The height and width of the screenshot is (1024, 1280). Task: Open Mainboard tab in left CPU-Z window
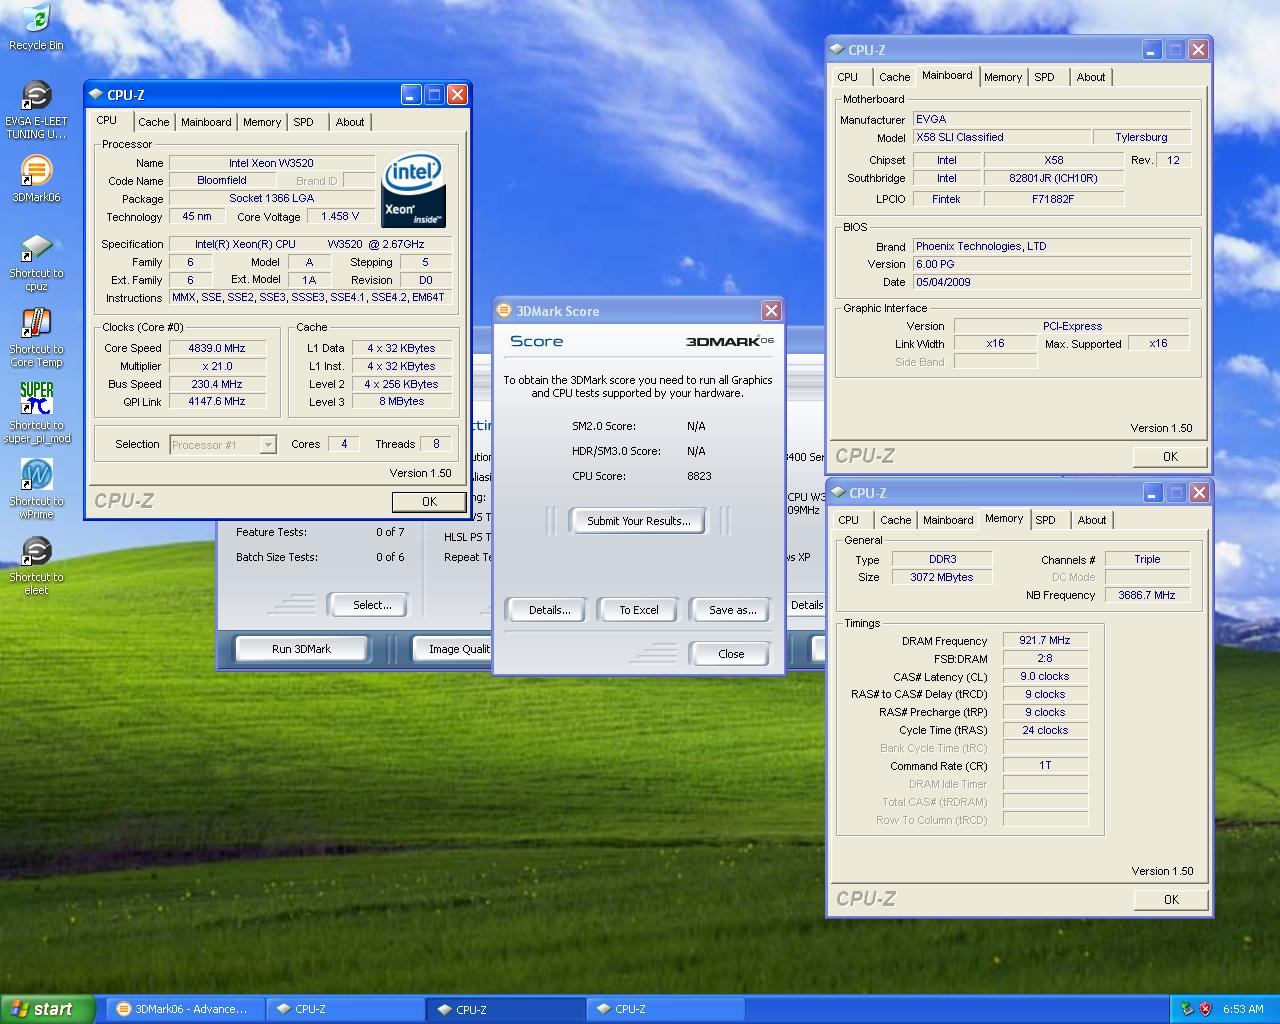click(206, 122)
